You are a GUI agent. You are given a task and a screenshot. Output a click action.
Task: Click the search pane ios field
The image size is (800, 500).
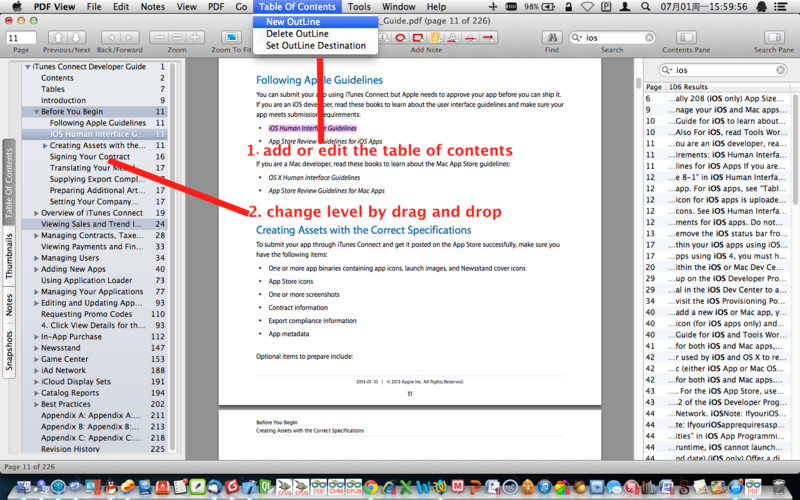722,70
